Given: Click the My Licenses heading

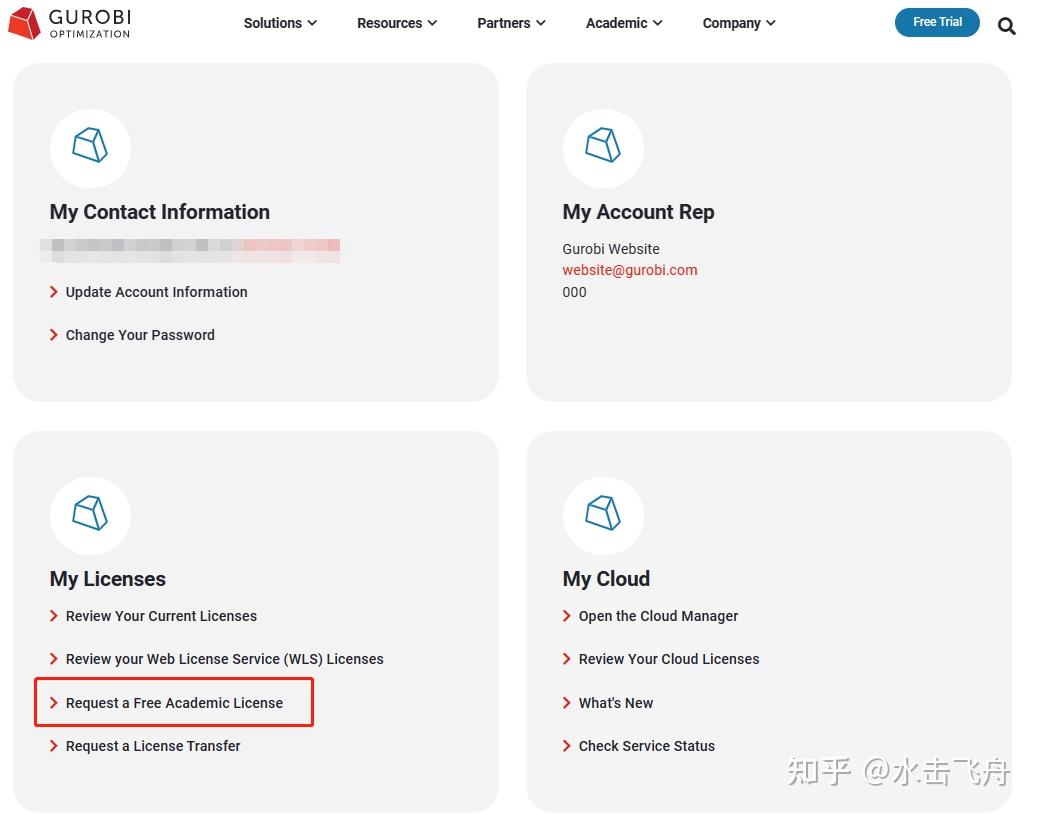Looking at the screenshot, I should (108, 579).
